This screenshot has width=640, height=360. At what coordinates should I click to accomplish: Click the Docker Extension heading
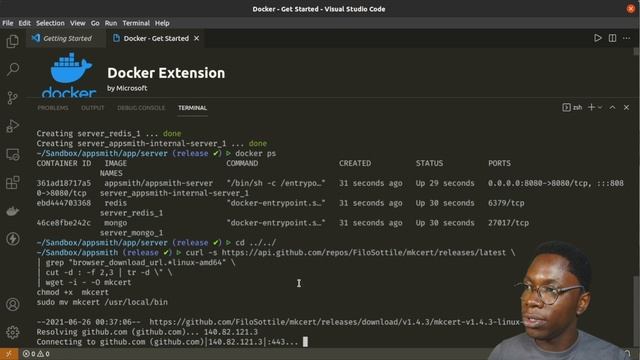tap(166, 73)
